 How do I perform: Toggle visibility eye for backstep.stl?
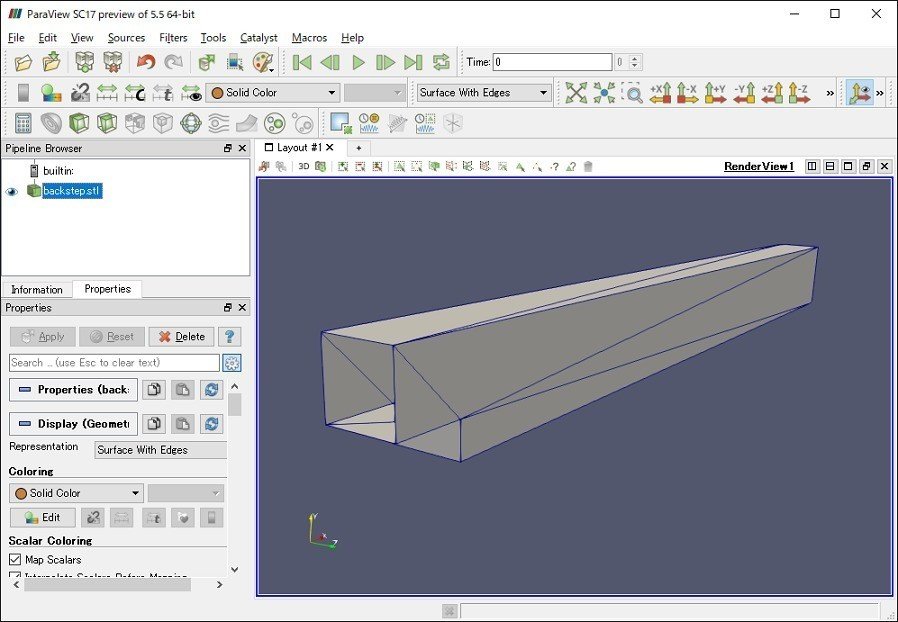(x=12, y=191)
